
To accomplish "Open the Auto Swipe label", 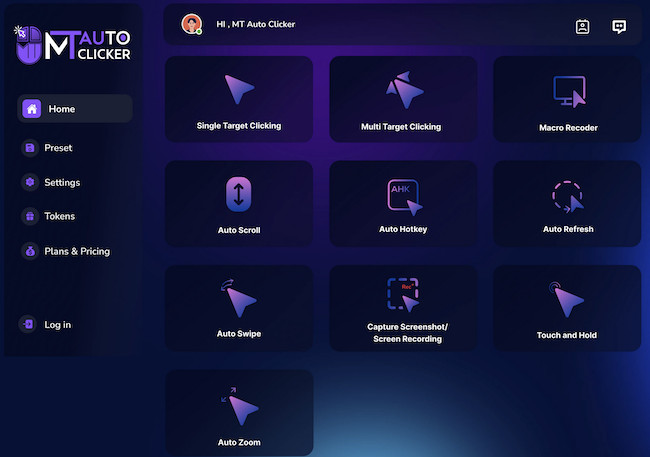I will pyautogui.click(x=239, y=333).
